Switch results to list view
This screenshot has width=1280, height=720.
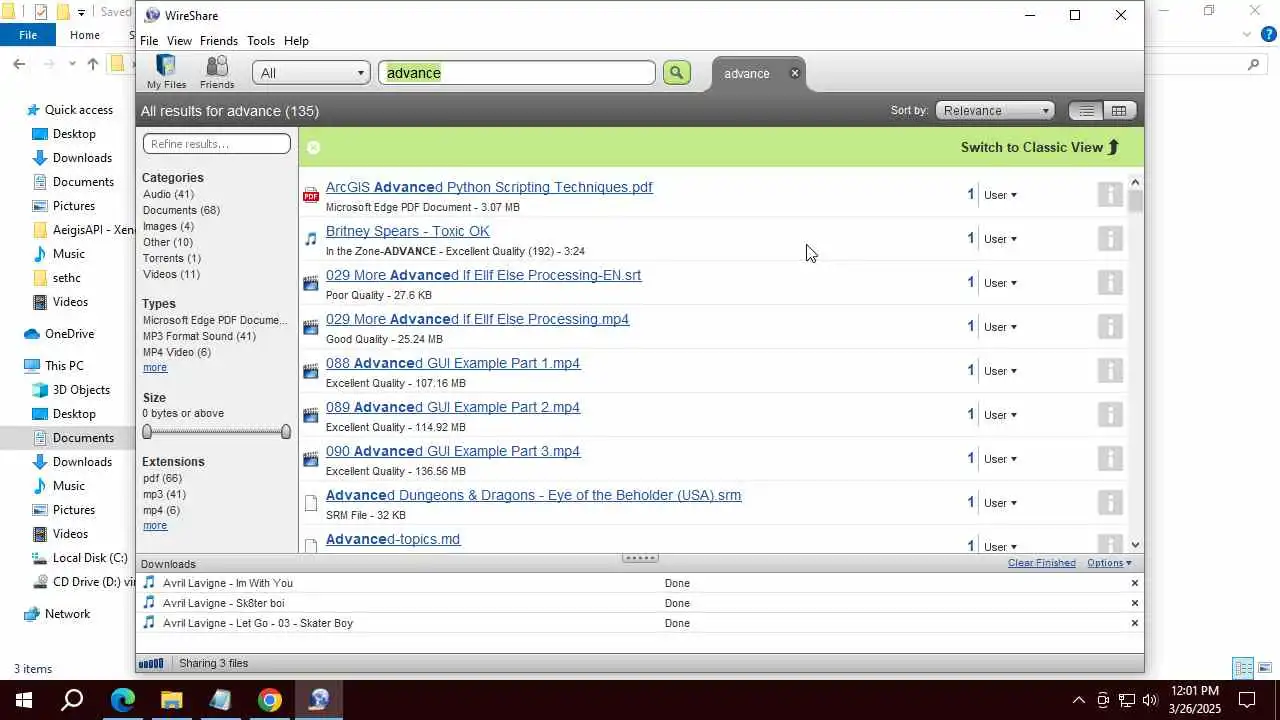point(1085,110)
